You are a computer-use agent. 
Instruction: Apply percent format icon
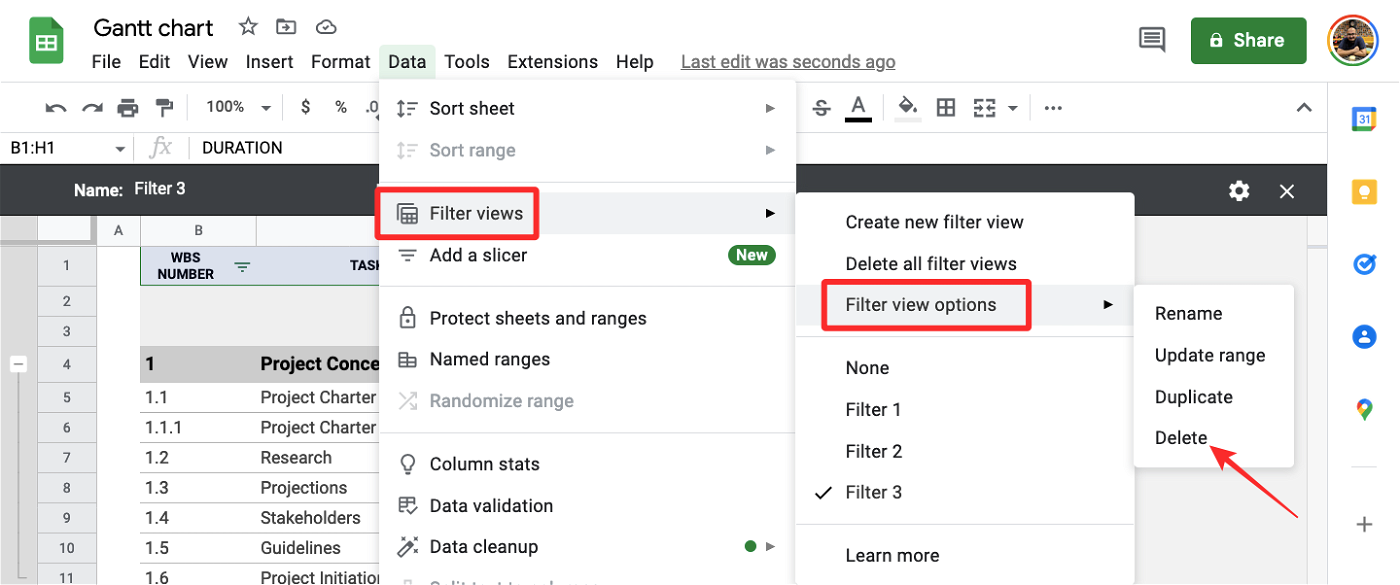[341, 107]
